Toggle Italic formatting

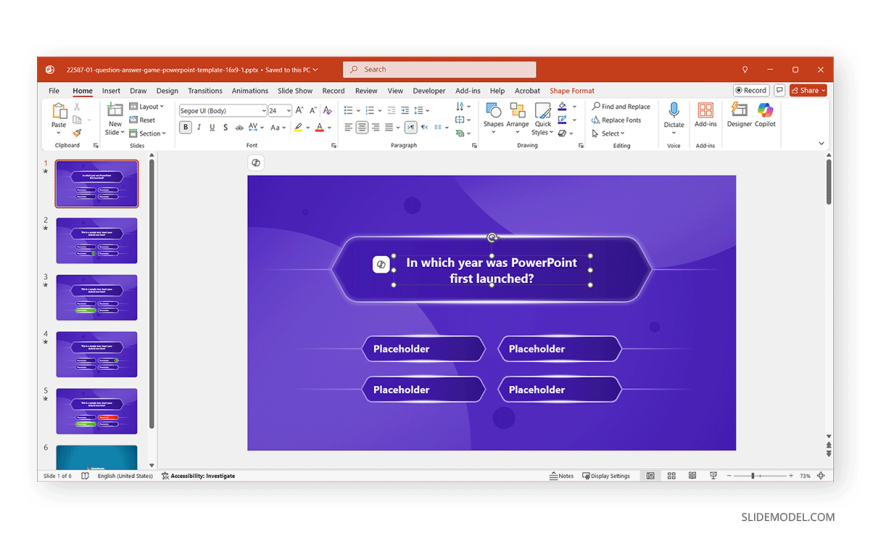point(199,128)
